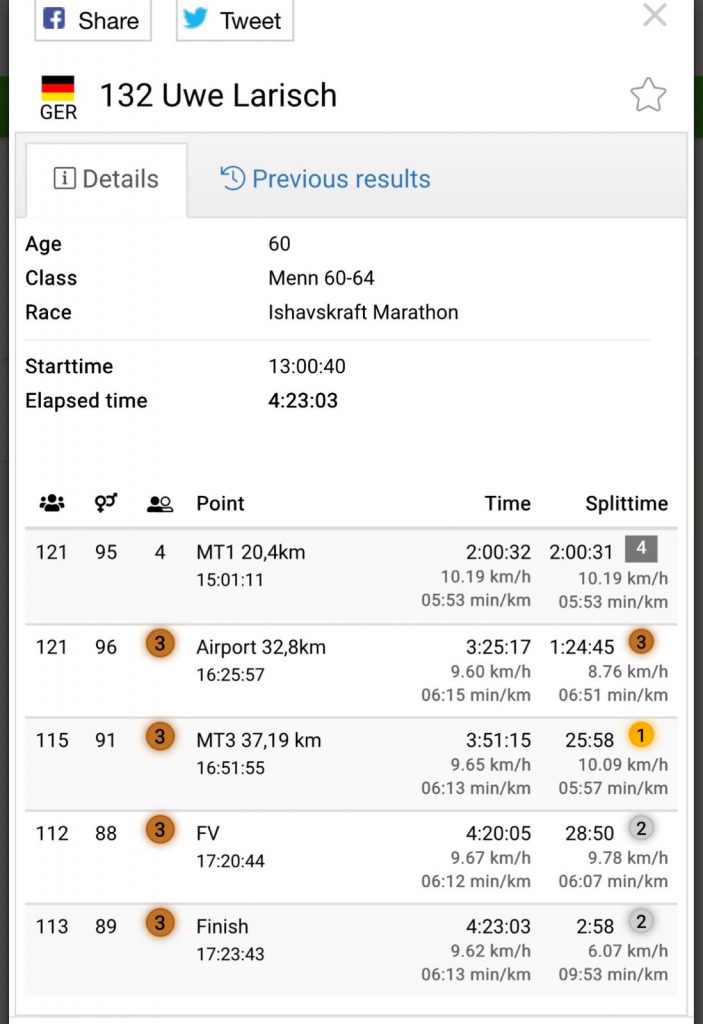The image size is (703, 1024).
Task: Open the Previous results tab
Action: 326,179
